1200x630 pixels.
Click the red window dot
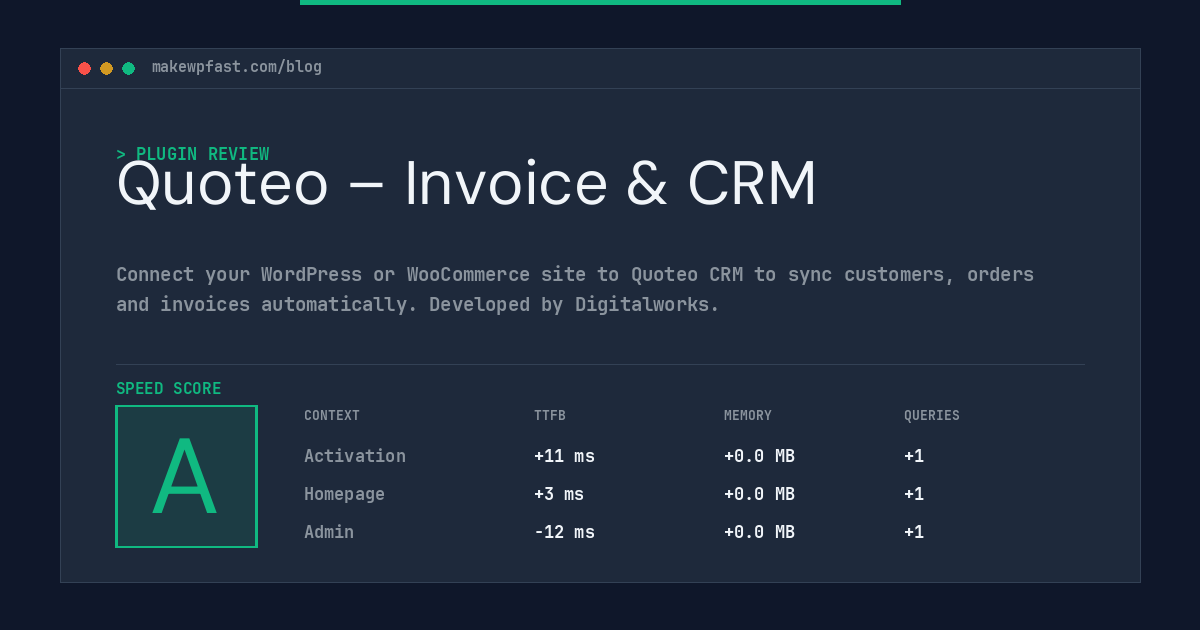point(85,68)
